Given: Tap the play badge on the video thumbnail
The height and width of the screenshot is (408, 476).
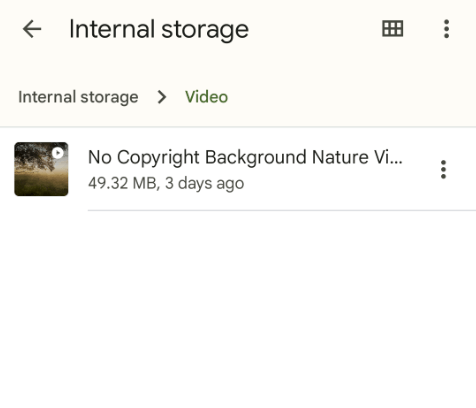Looking at the screenshot, I should [x=58, y=153].
